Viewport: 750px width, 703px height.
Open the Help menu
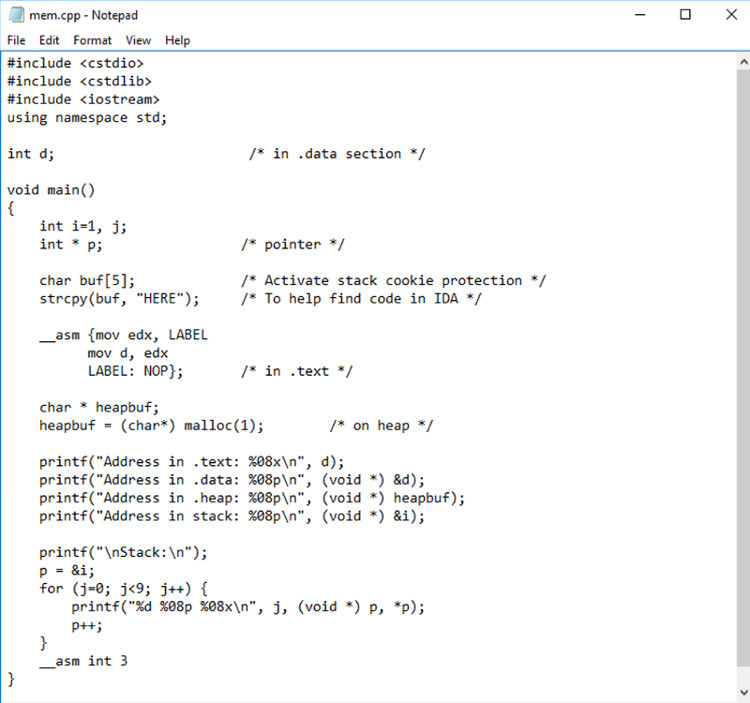177,40
